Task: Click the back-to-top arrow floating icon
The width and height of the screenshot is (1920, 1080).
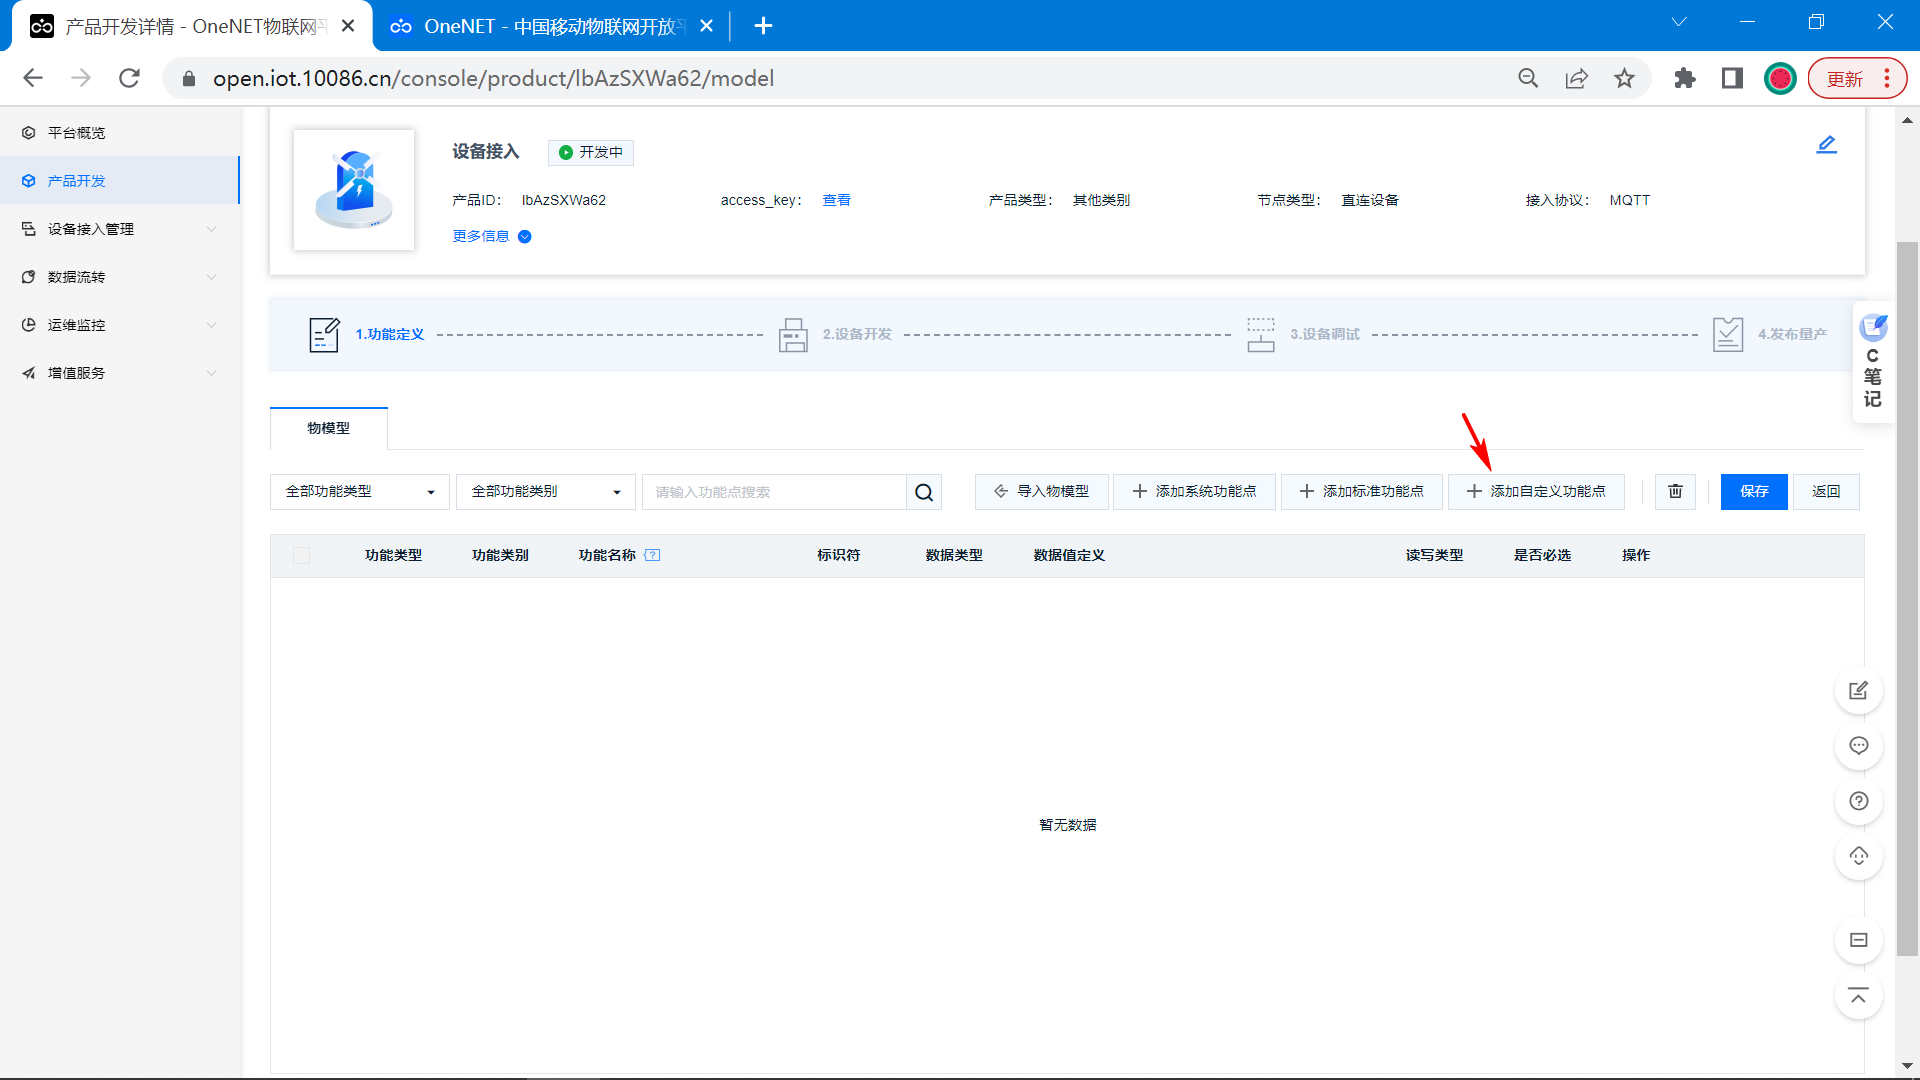Action: [1858, 996]
